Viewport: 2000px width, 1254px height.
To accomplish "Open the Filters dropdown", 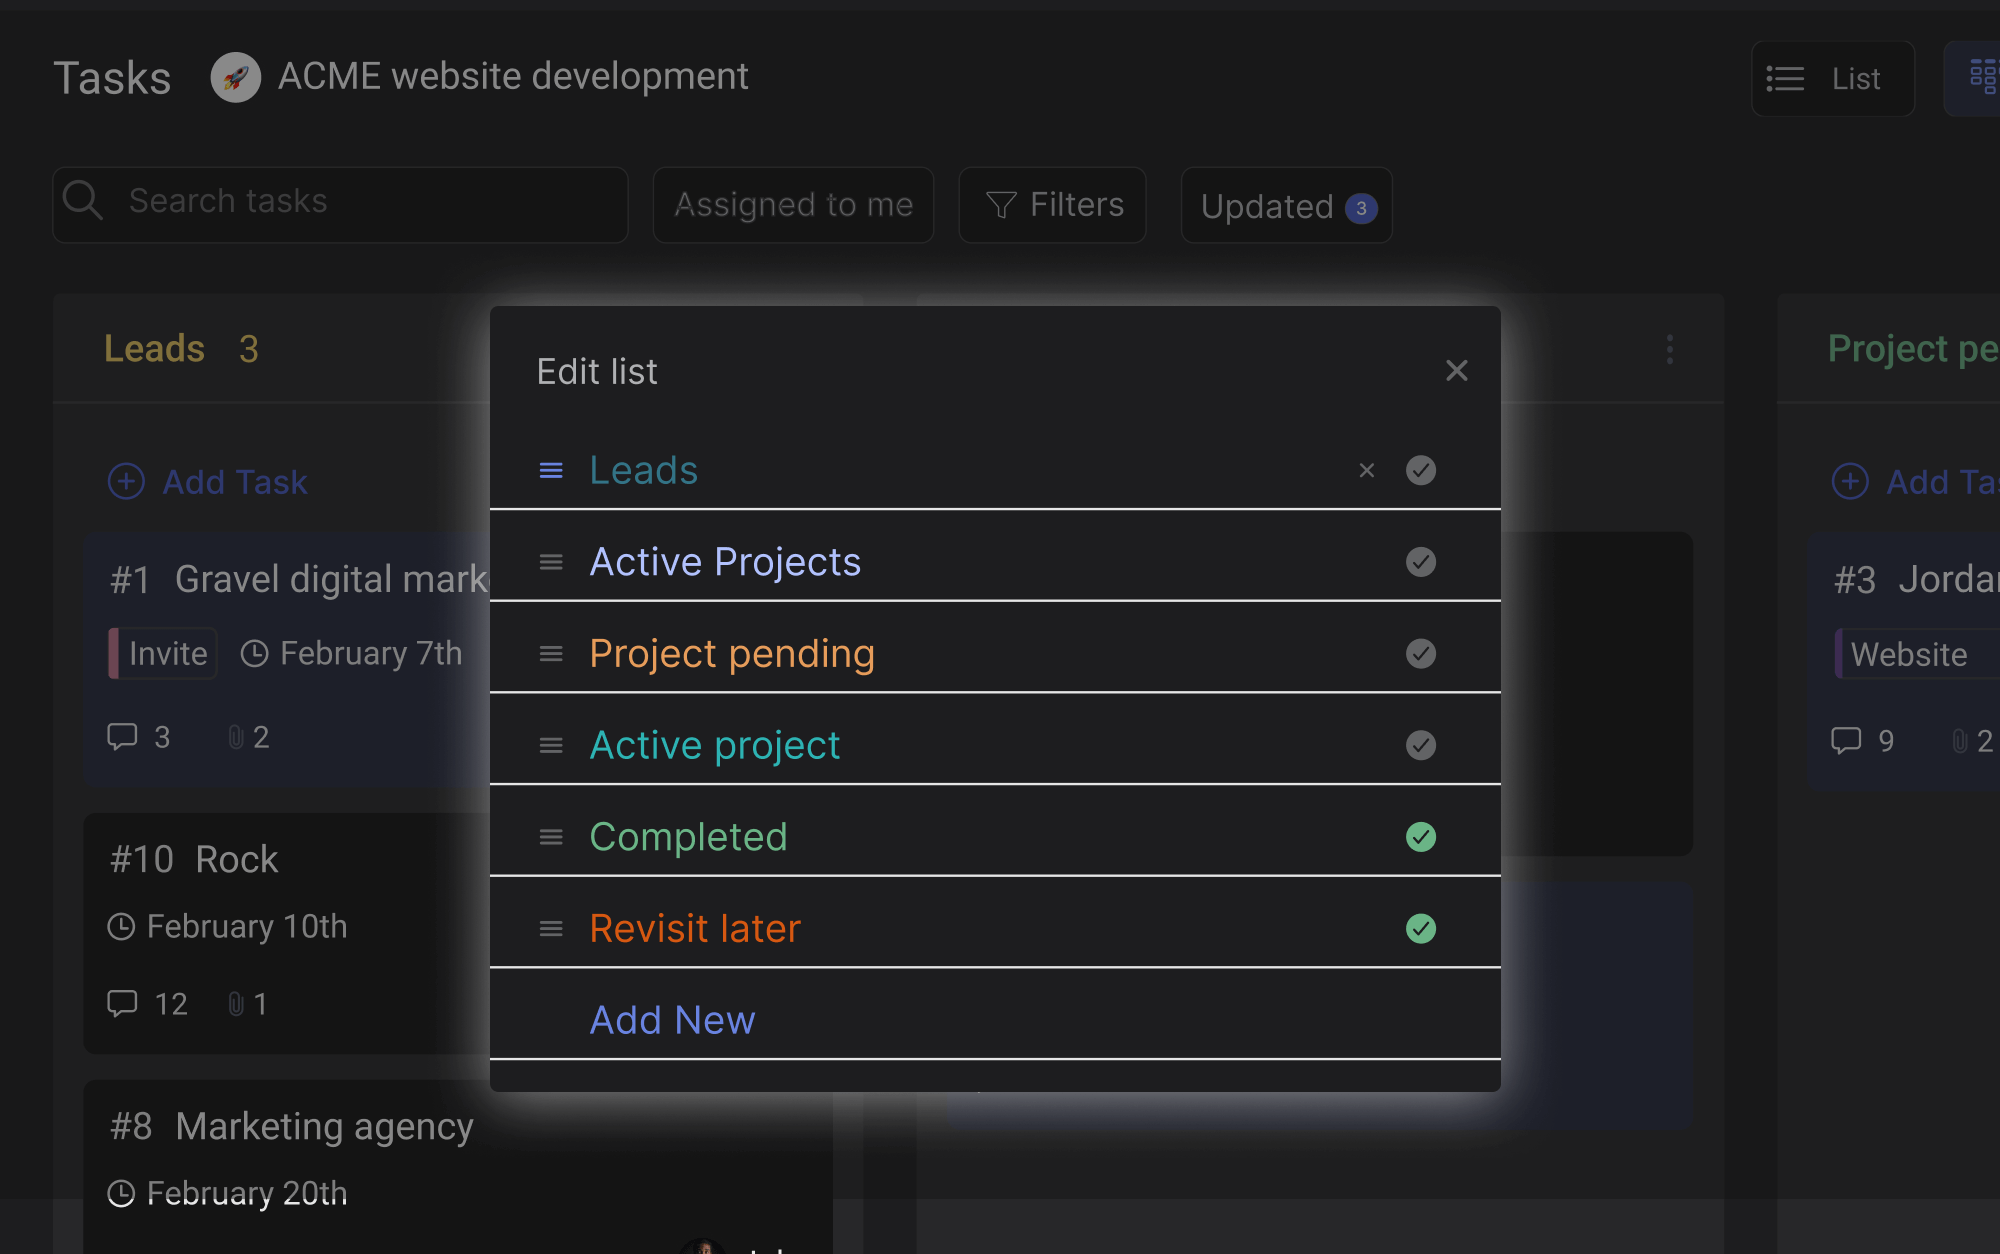I will (x=1053, y=205).
